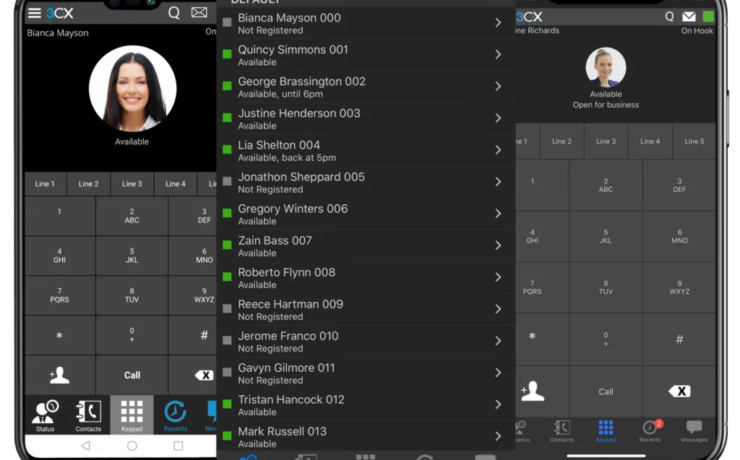
Task: Switch to the Status tab on the left phone
Action: (45, 415)
